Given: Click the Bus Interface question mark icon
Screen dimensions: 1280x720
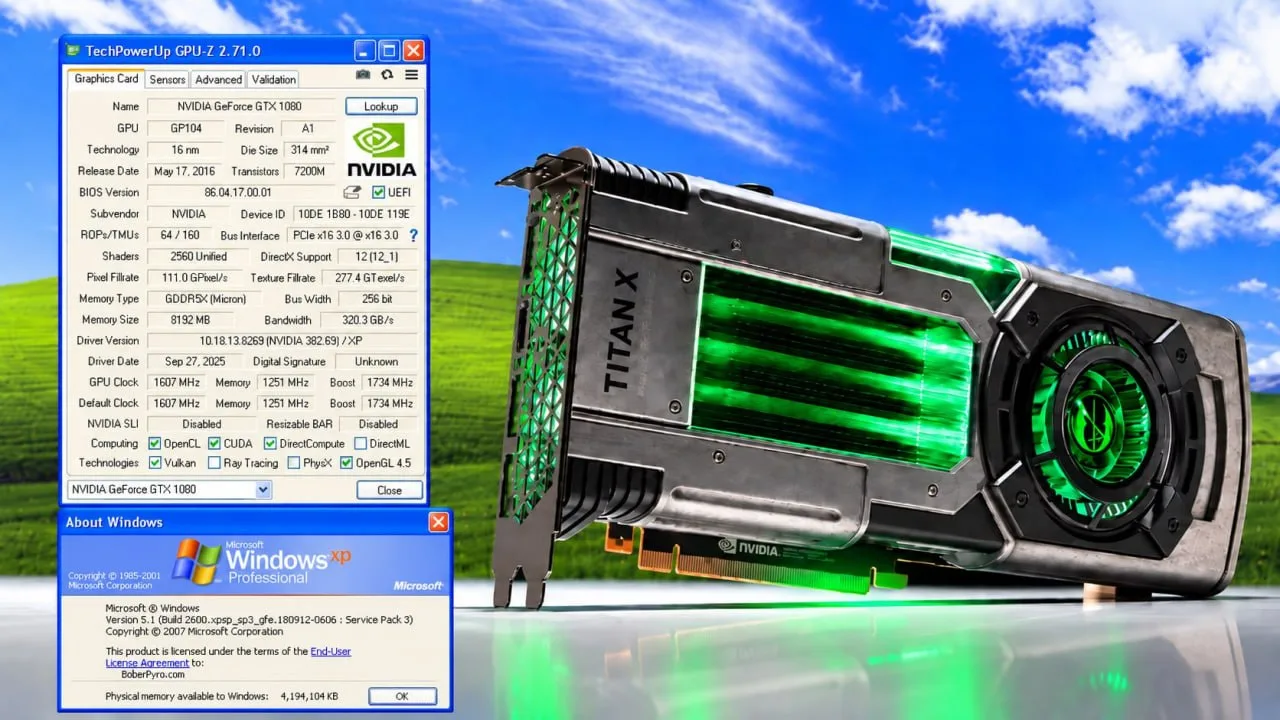Looking at the screenshot, I should pyautogui.click(x=413, y=236).
